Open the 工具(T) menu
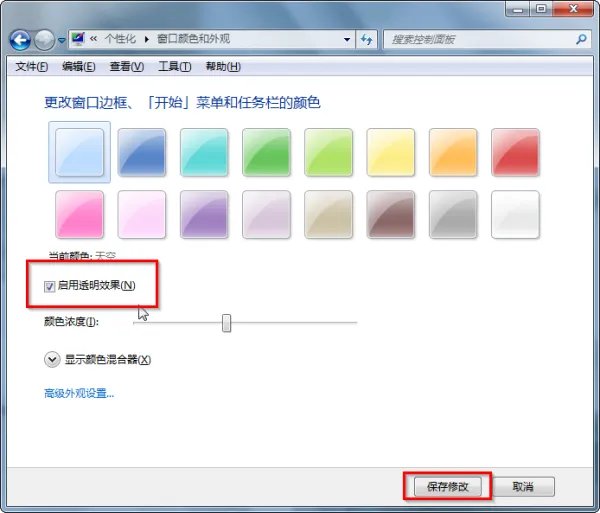Viewport: 600px width, 513px height. (174, 67)
